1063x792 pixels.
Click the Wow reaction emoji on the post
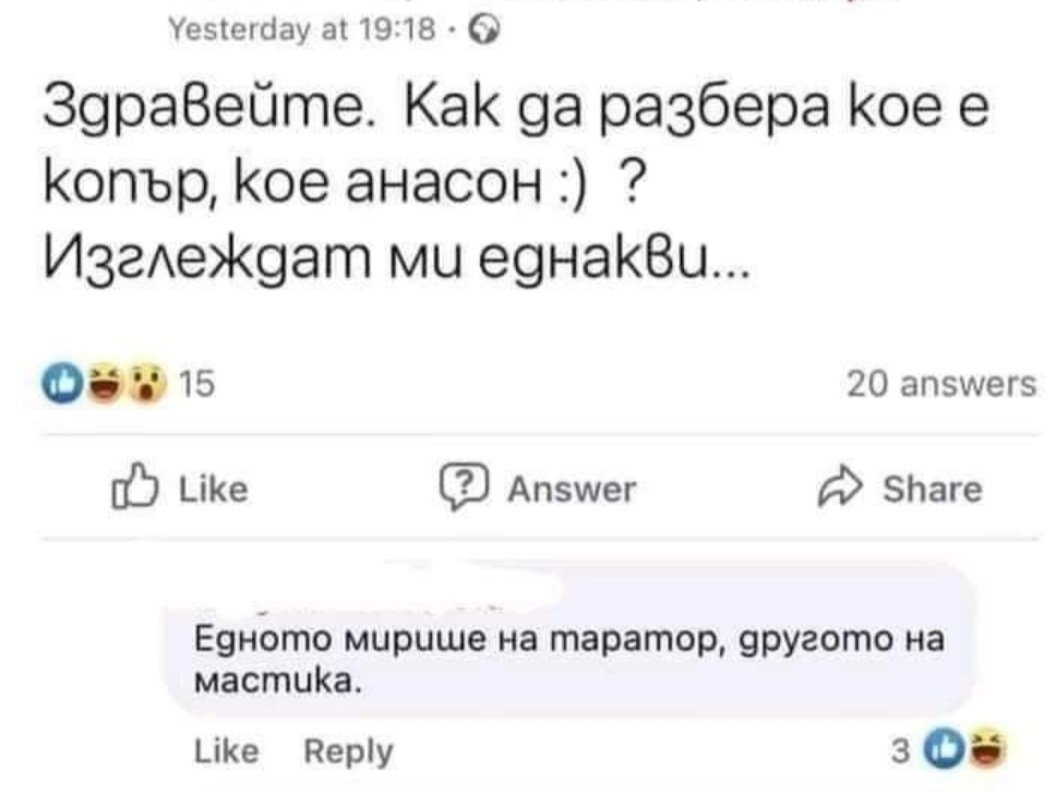click(x=145, y=384)
